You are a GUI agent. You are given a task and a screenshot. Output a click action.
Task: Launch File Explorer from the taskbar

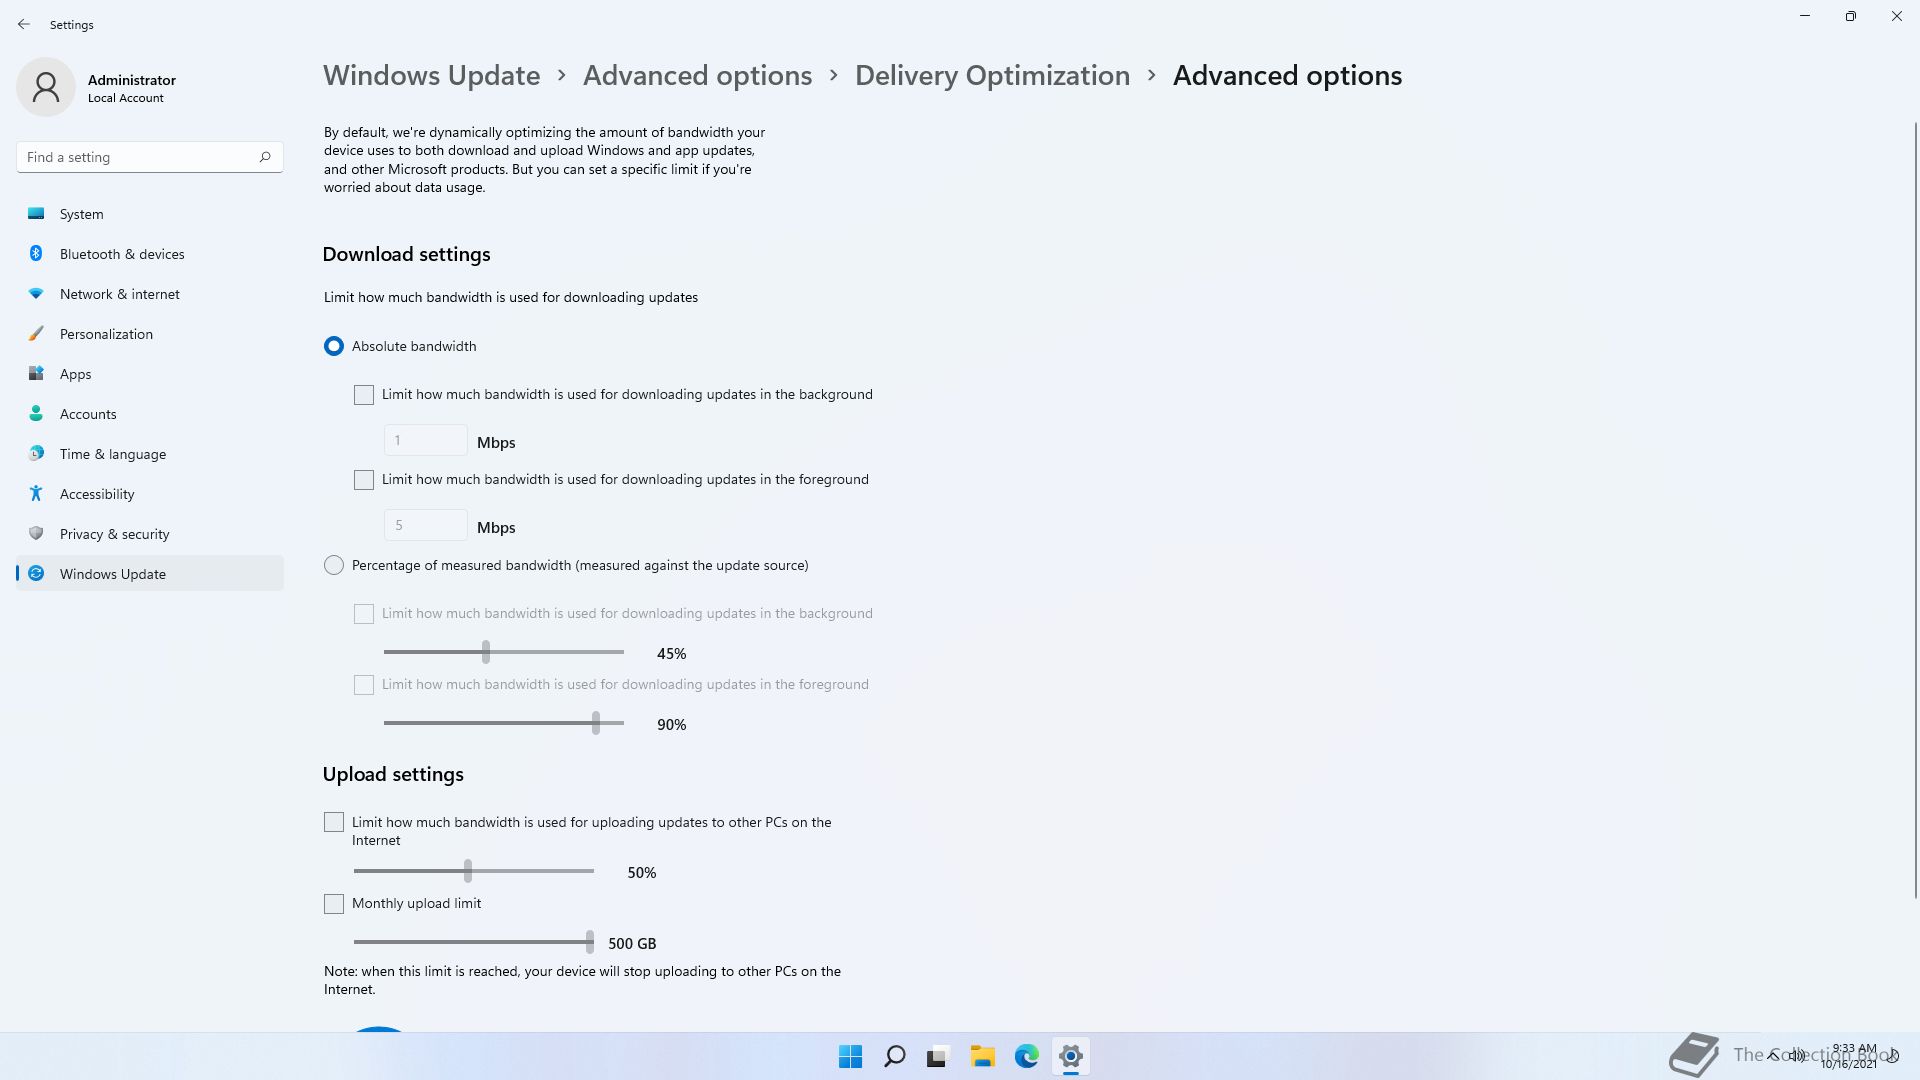(982, 1056)
